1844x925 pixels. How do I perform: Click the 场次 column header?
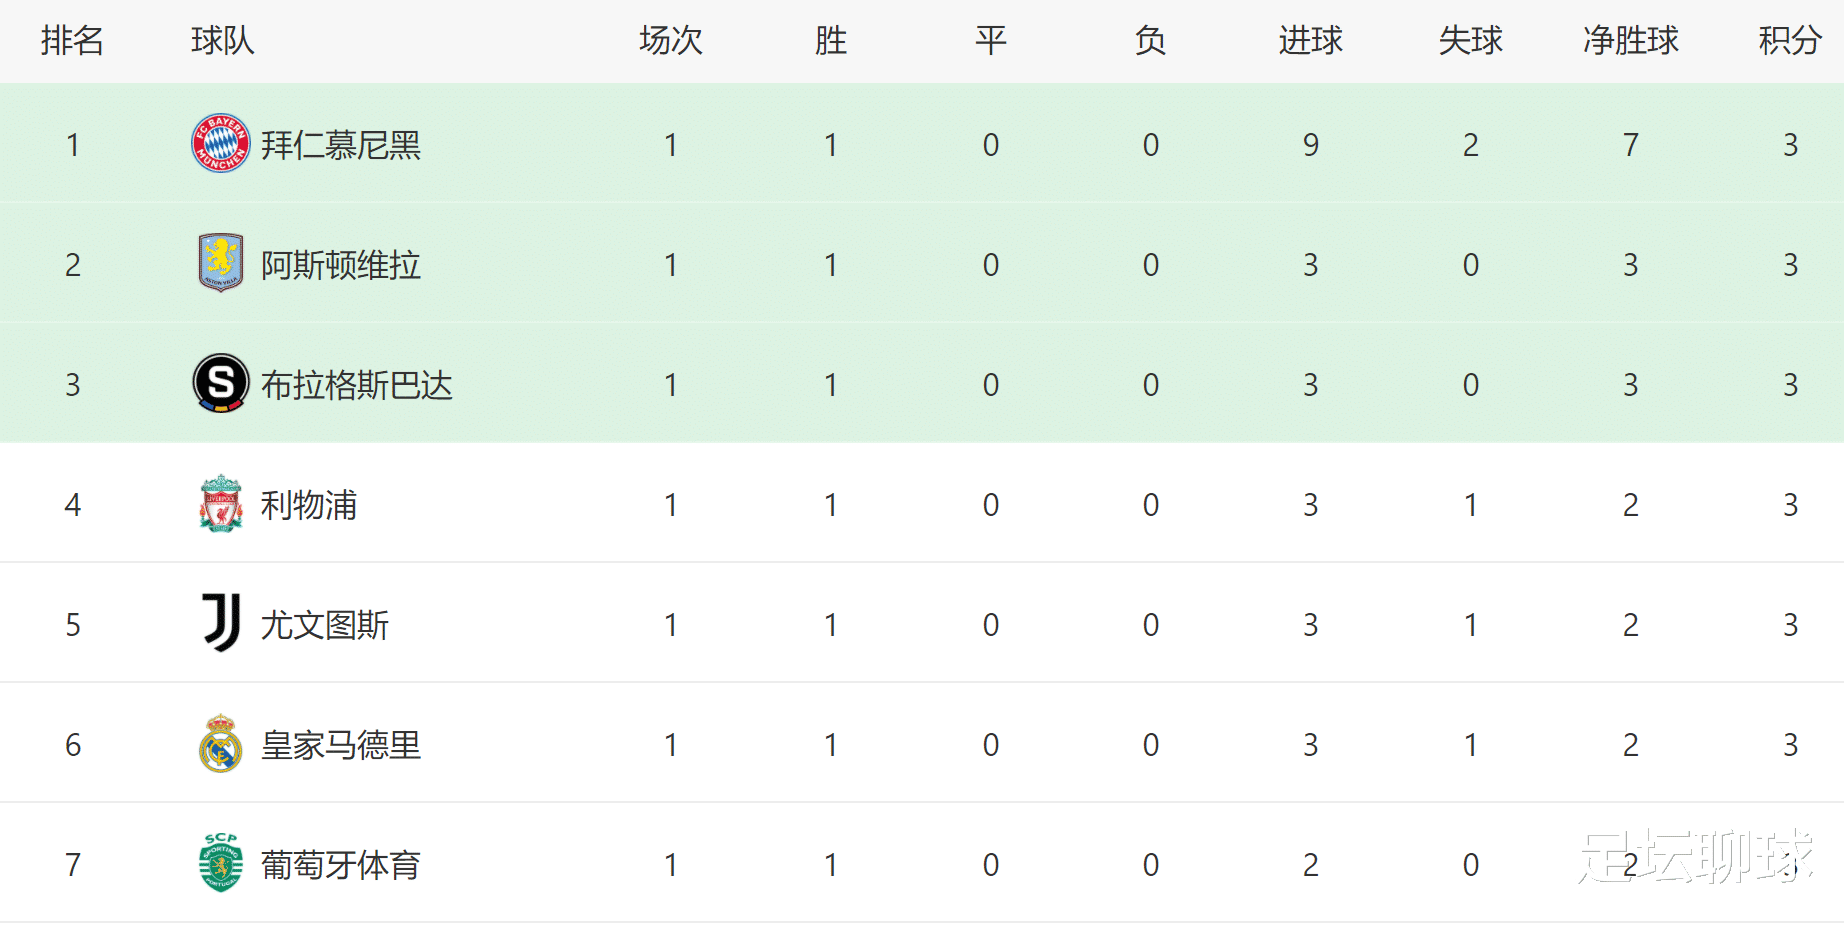pyautogui.click(x=671, y=40)
